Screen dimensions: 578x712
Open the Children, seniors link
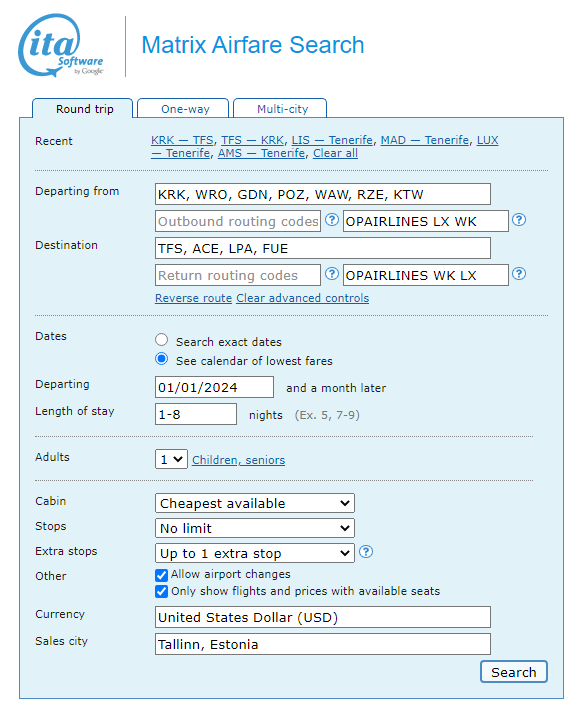238,460
